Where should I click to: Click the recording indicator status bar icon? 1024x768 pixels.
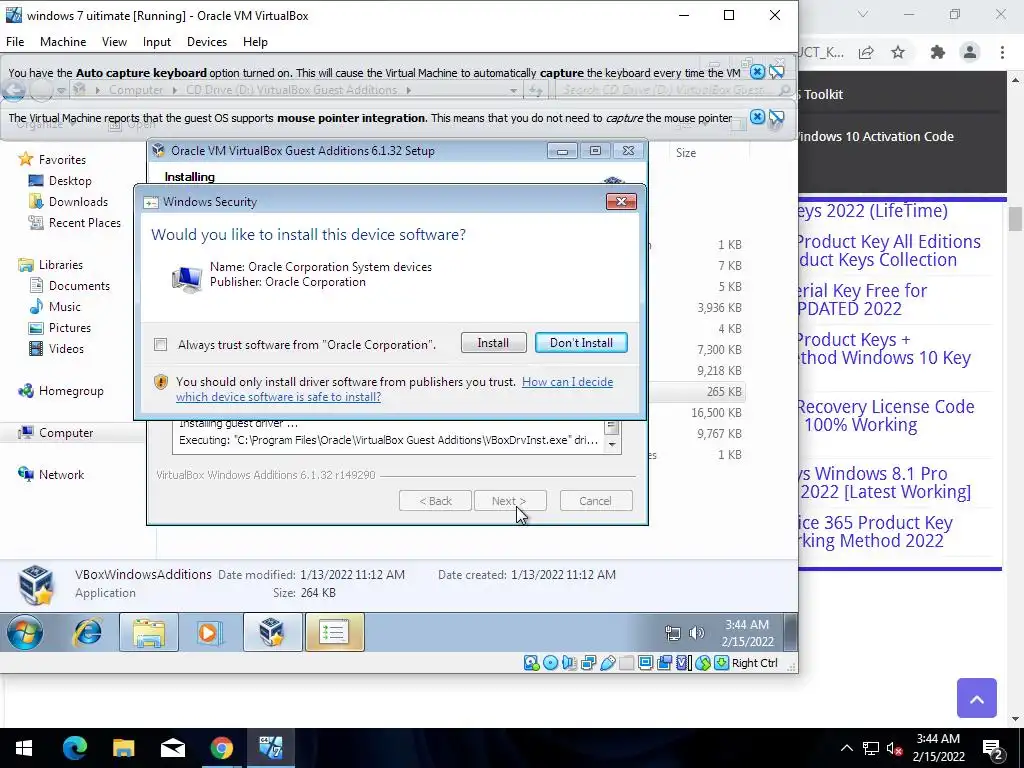664,663
